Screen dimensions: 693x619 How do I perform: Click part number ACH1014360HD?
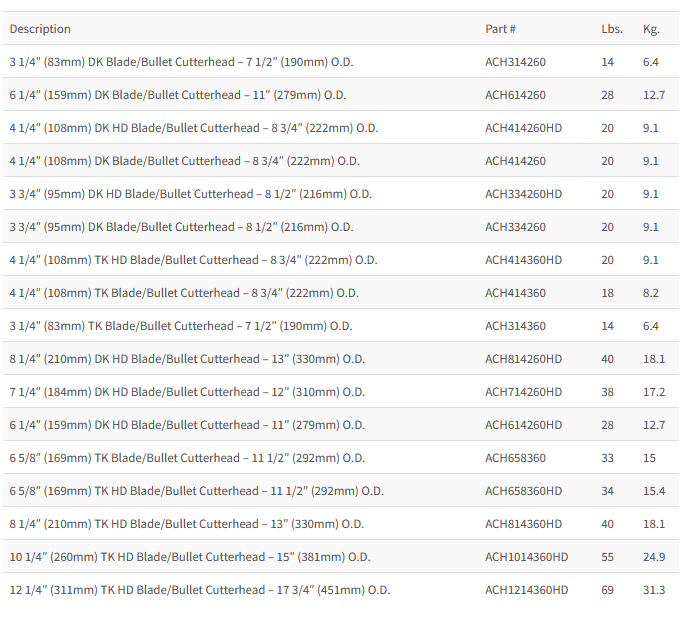click(x=526, y=557)
